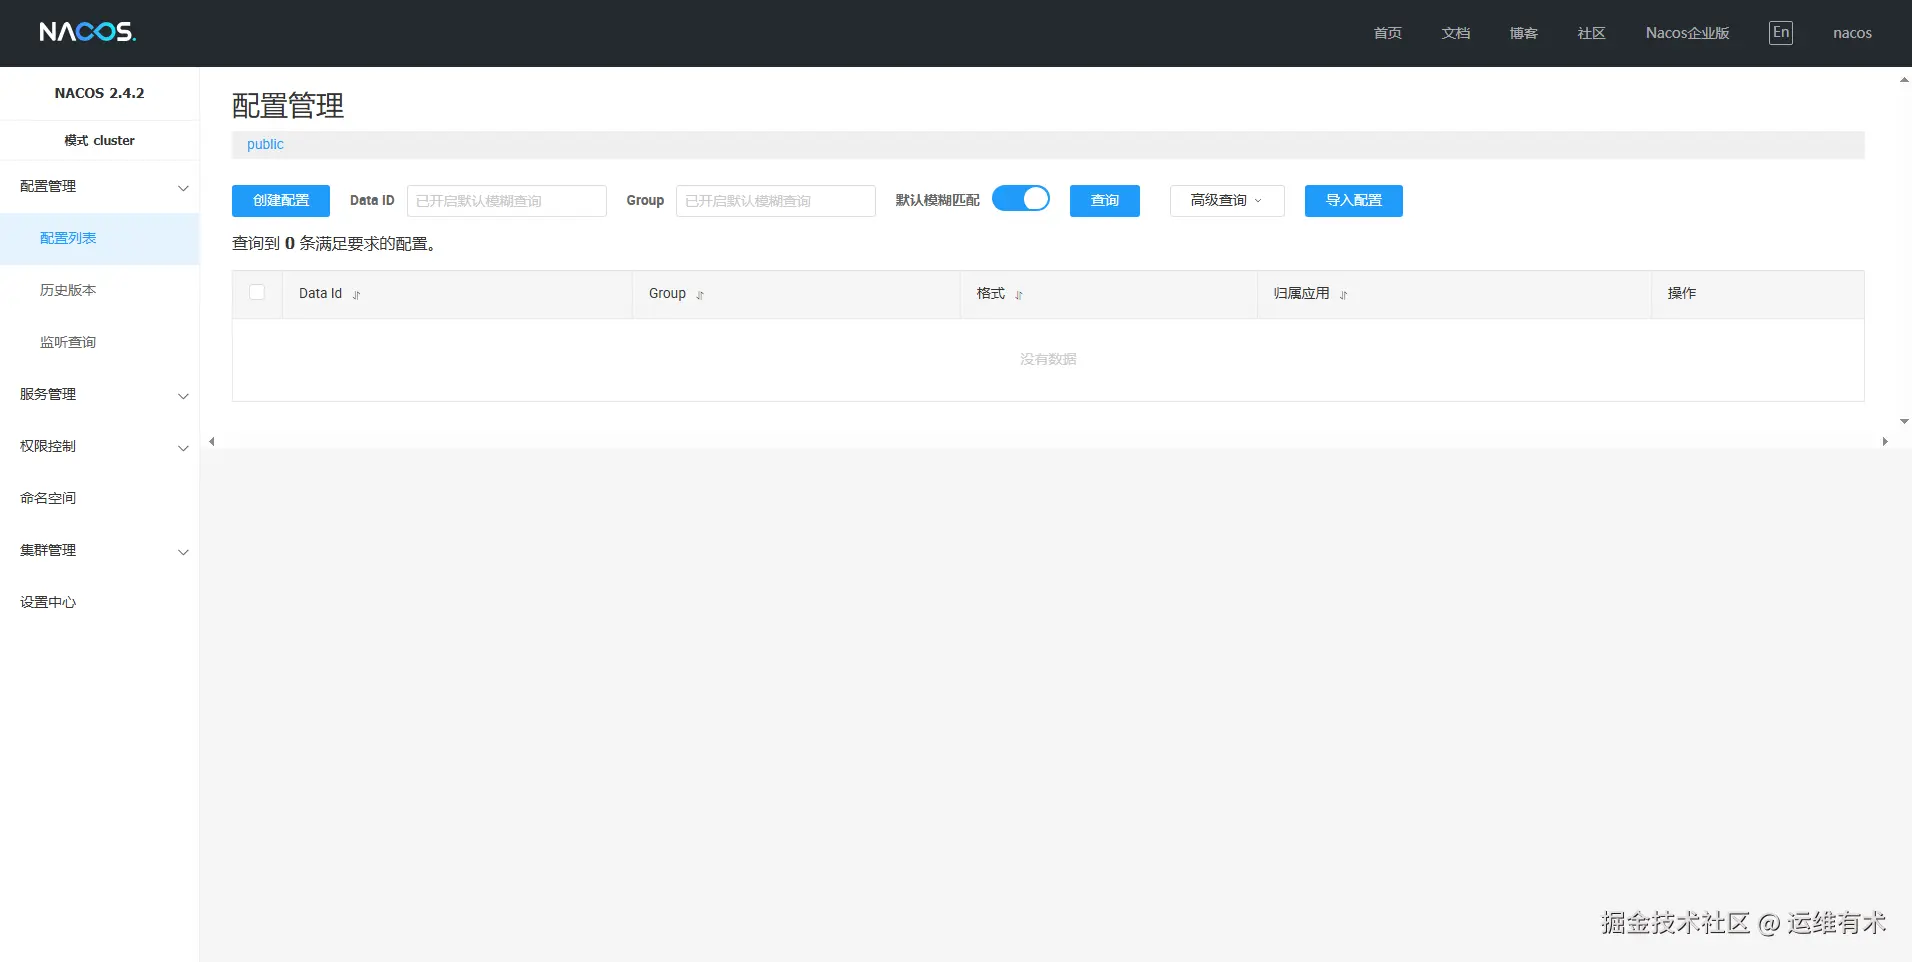Open 文档 from the top navigation
Viewport: 1912px width, 962px height.
1455,33
